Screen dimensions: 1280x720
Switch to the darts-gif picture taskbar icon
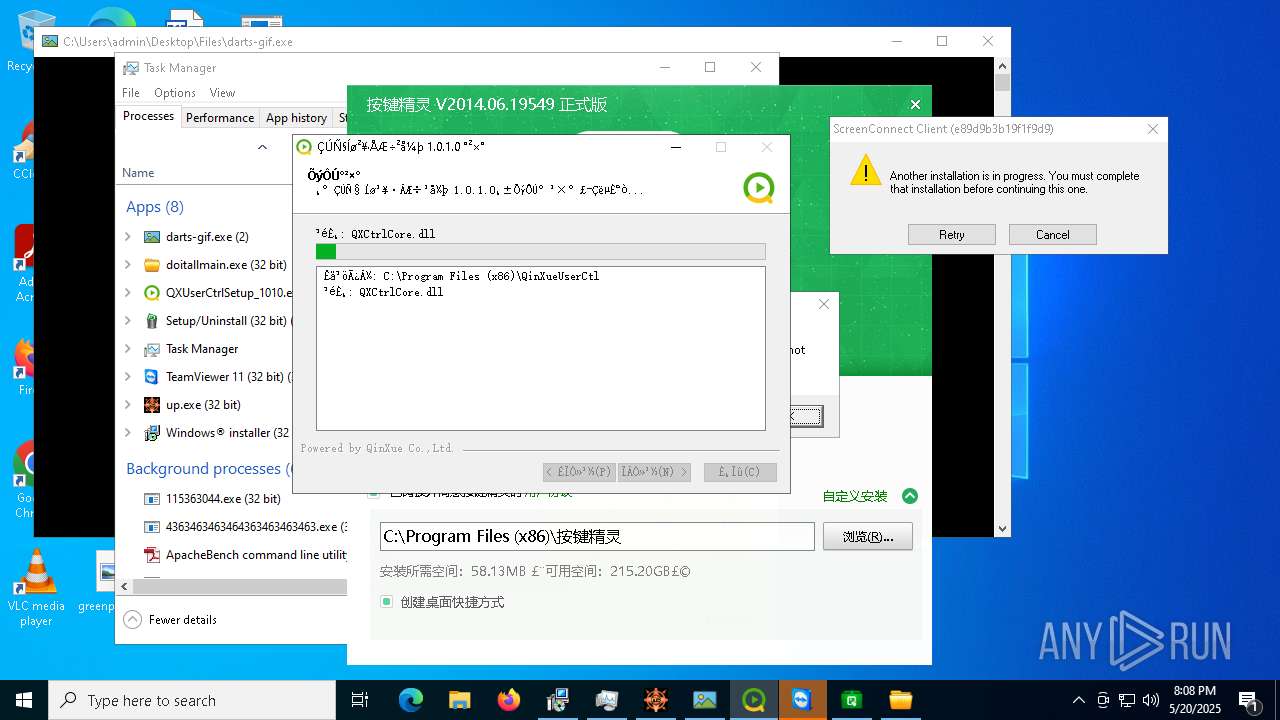[x=705, y=700]
